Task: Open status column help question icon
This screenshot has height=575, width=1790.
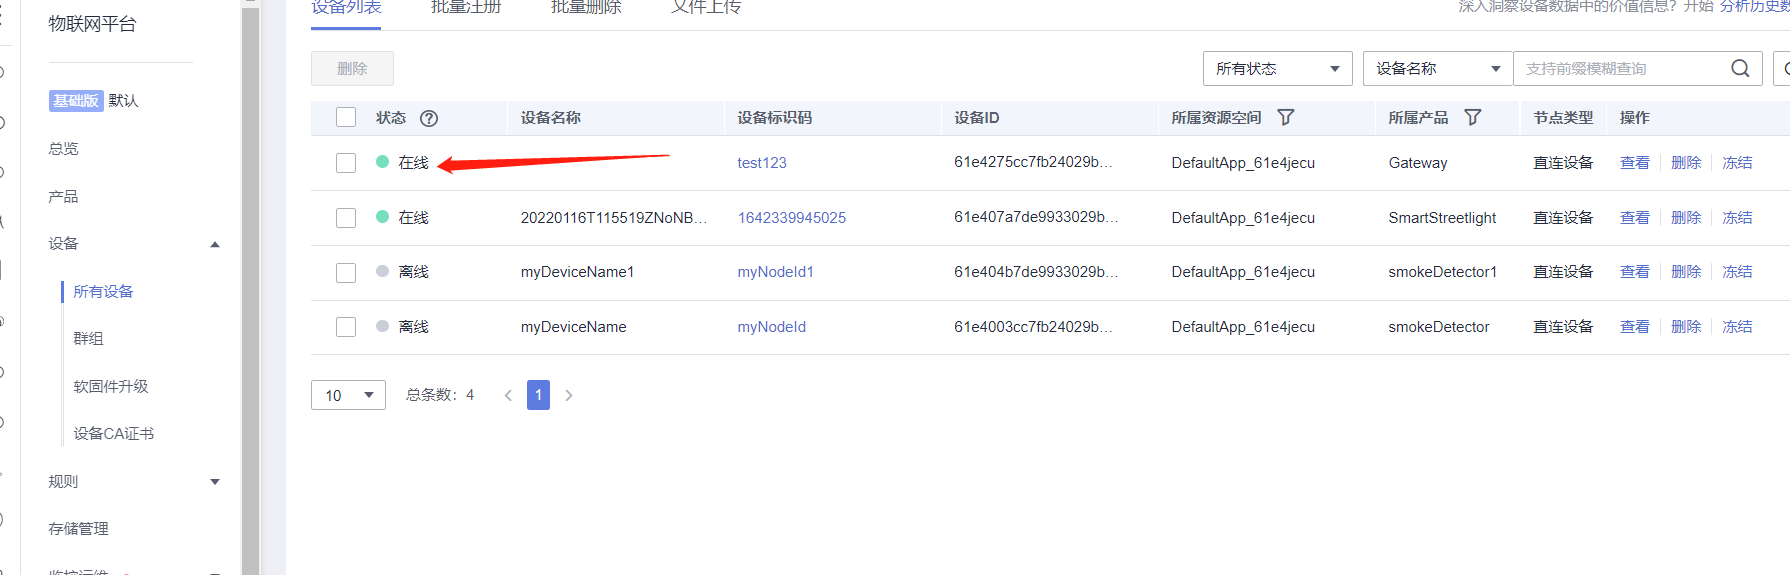Action: (429, 118)
